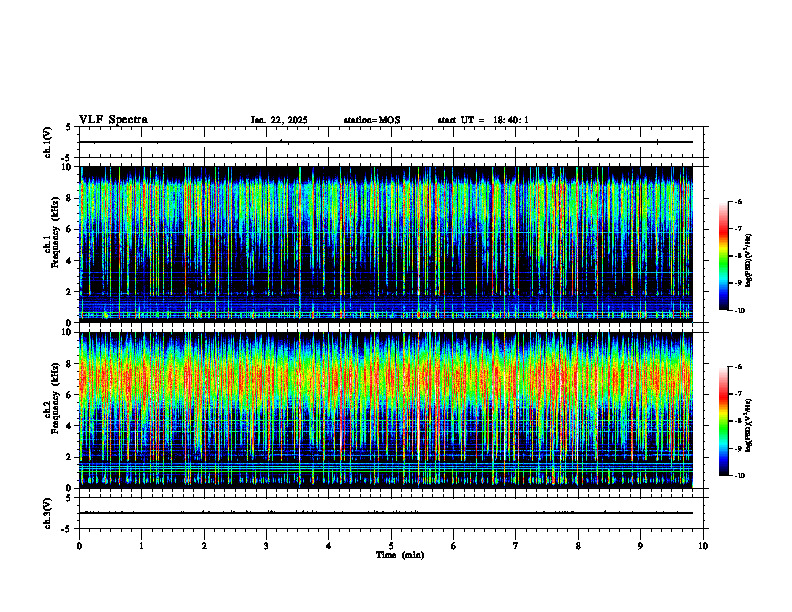Click the "VLF Spectra" plot title
The image size is (792, 612).
click(x=113, y=120)
